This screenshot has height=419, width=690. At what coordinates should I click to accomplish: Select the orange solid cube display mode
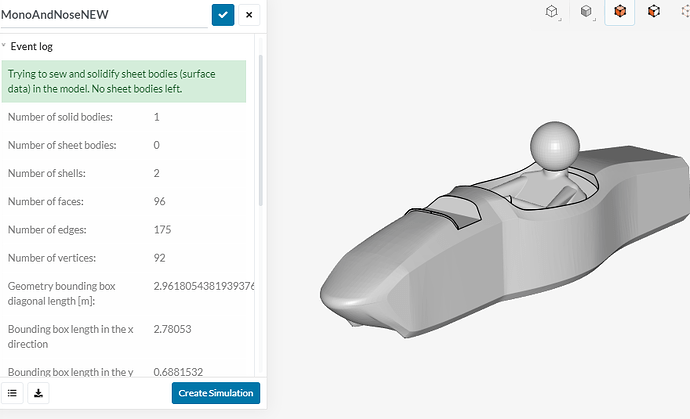pos(620,12)
